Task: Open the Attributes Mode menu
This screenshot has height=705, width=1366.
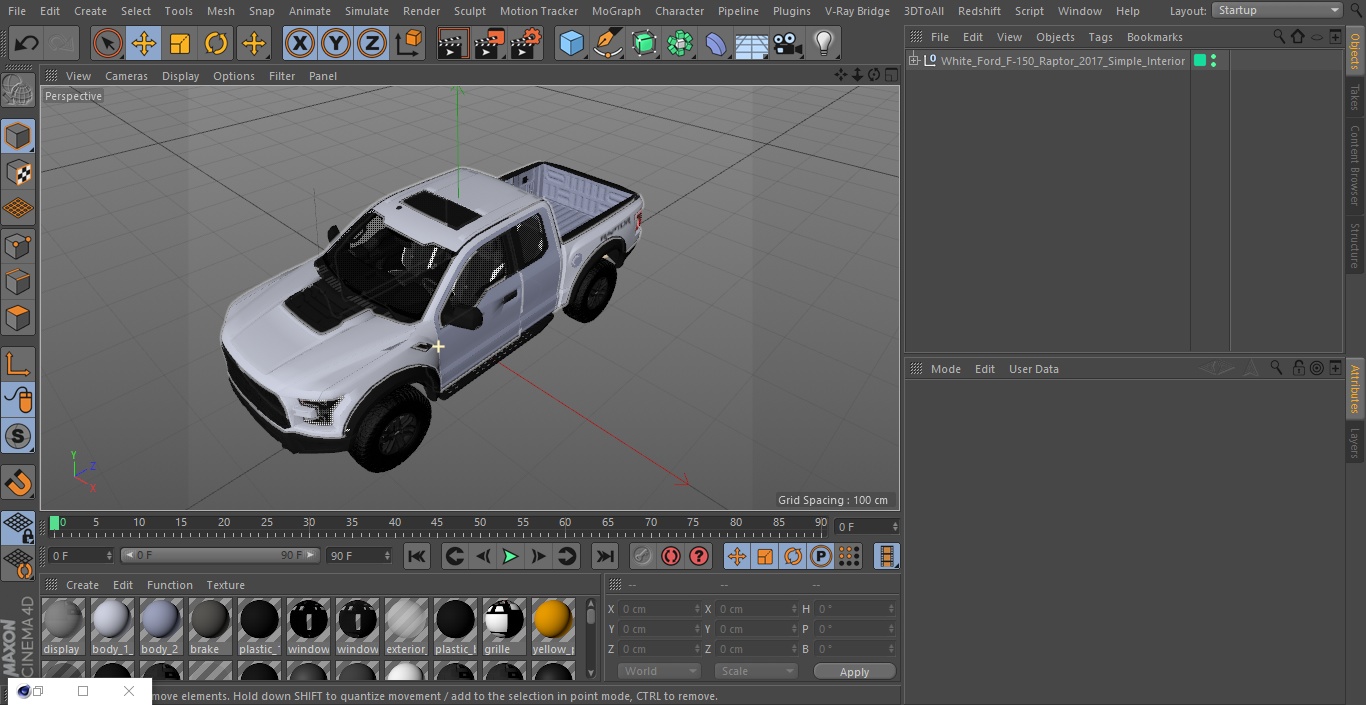Action: (x=945, y=369)
